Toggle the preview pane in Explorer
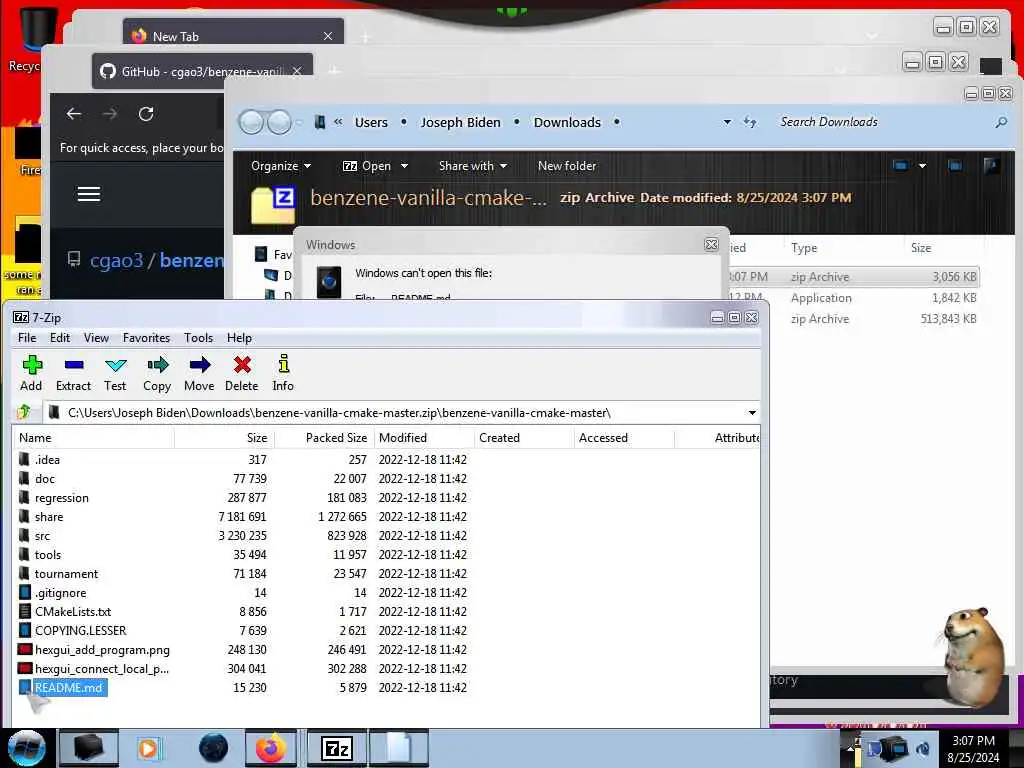This screenshot has width=1024, height=768. pyautogui.click(x=955, y=166)
